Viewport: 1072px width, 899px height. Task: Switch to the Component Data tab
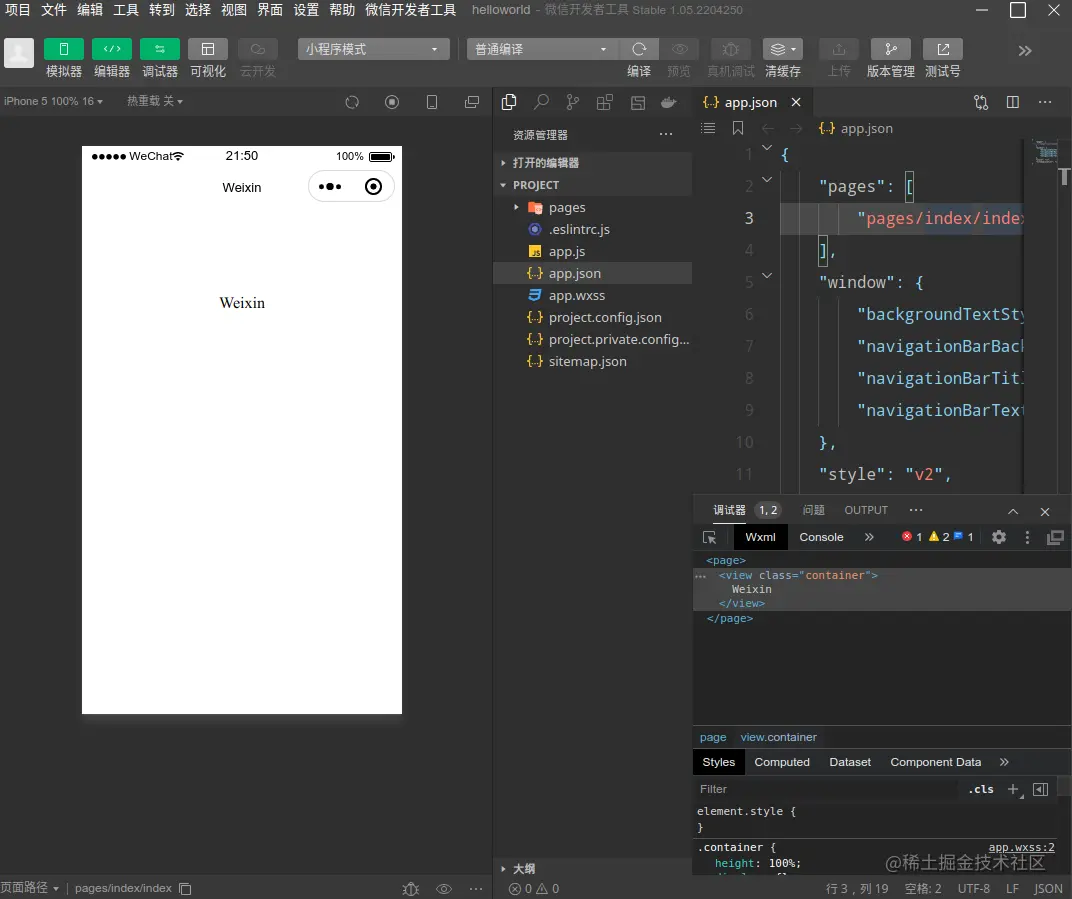pos(935,762)
